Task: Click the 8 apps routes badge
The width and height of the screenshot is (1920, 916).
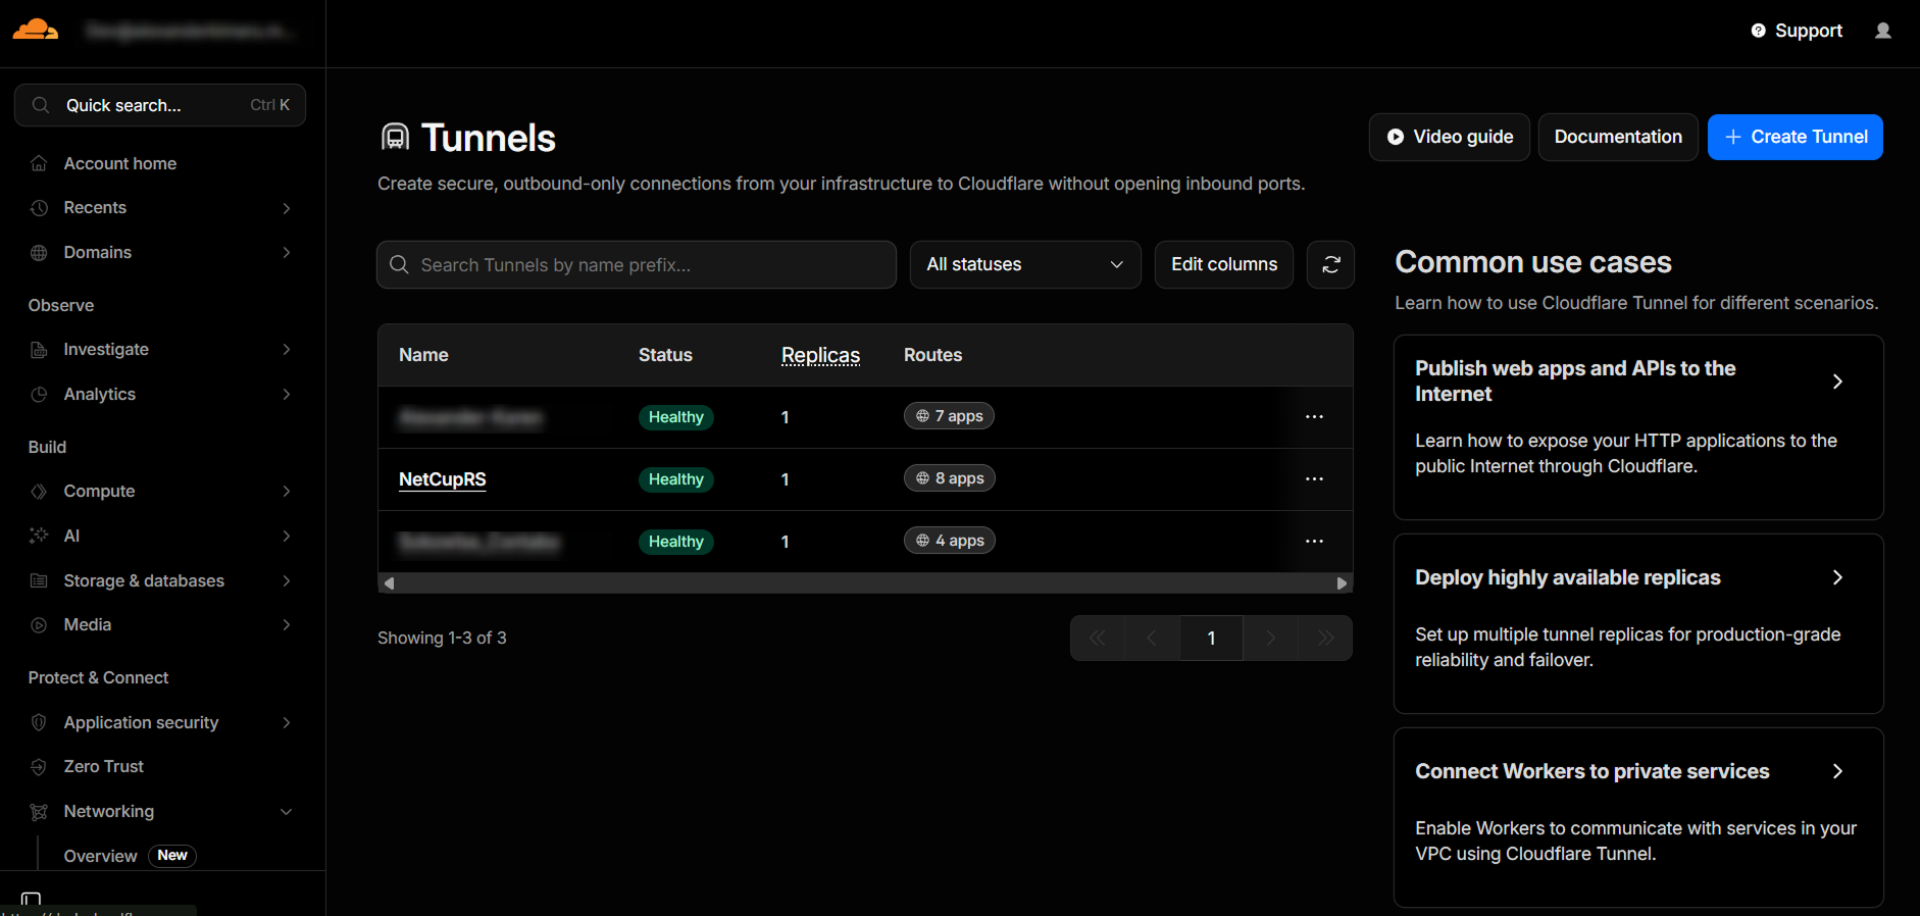Action: [949, 478]
